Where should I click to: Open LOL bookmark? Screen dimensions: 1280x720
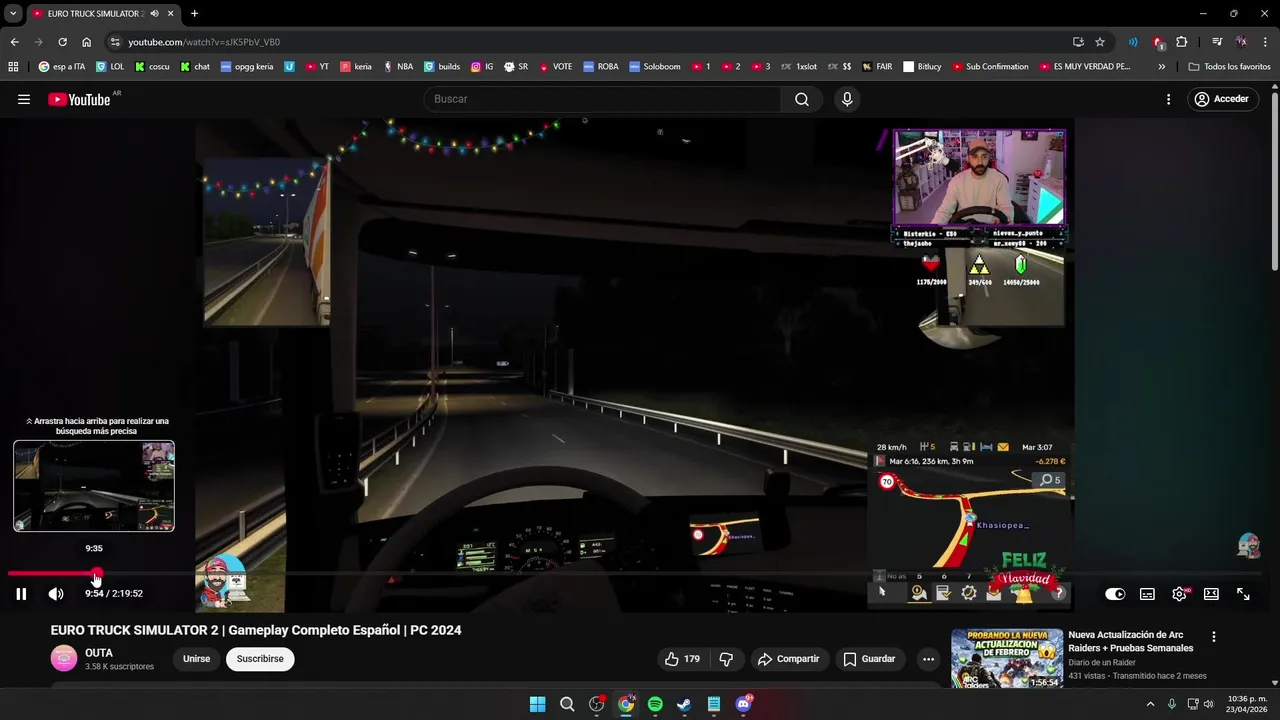[x=111, y=67]
